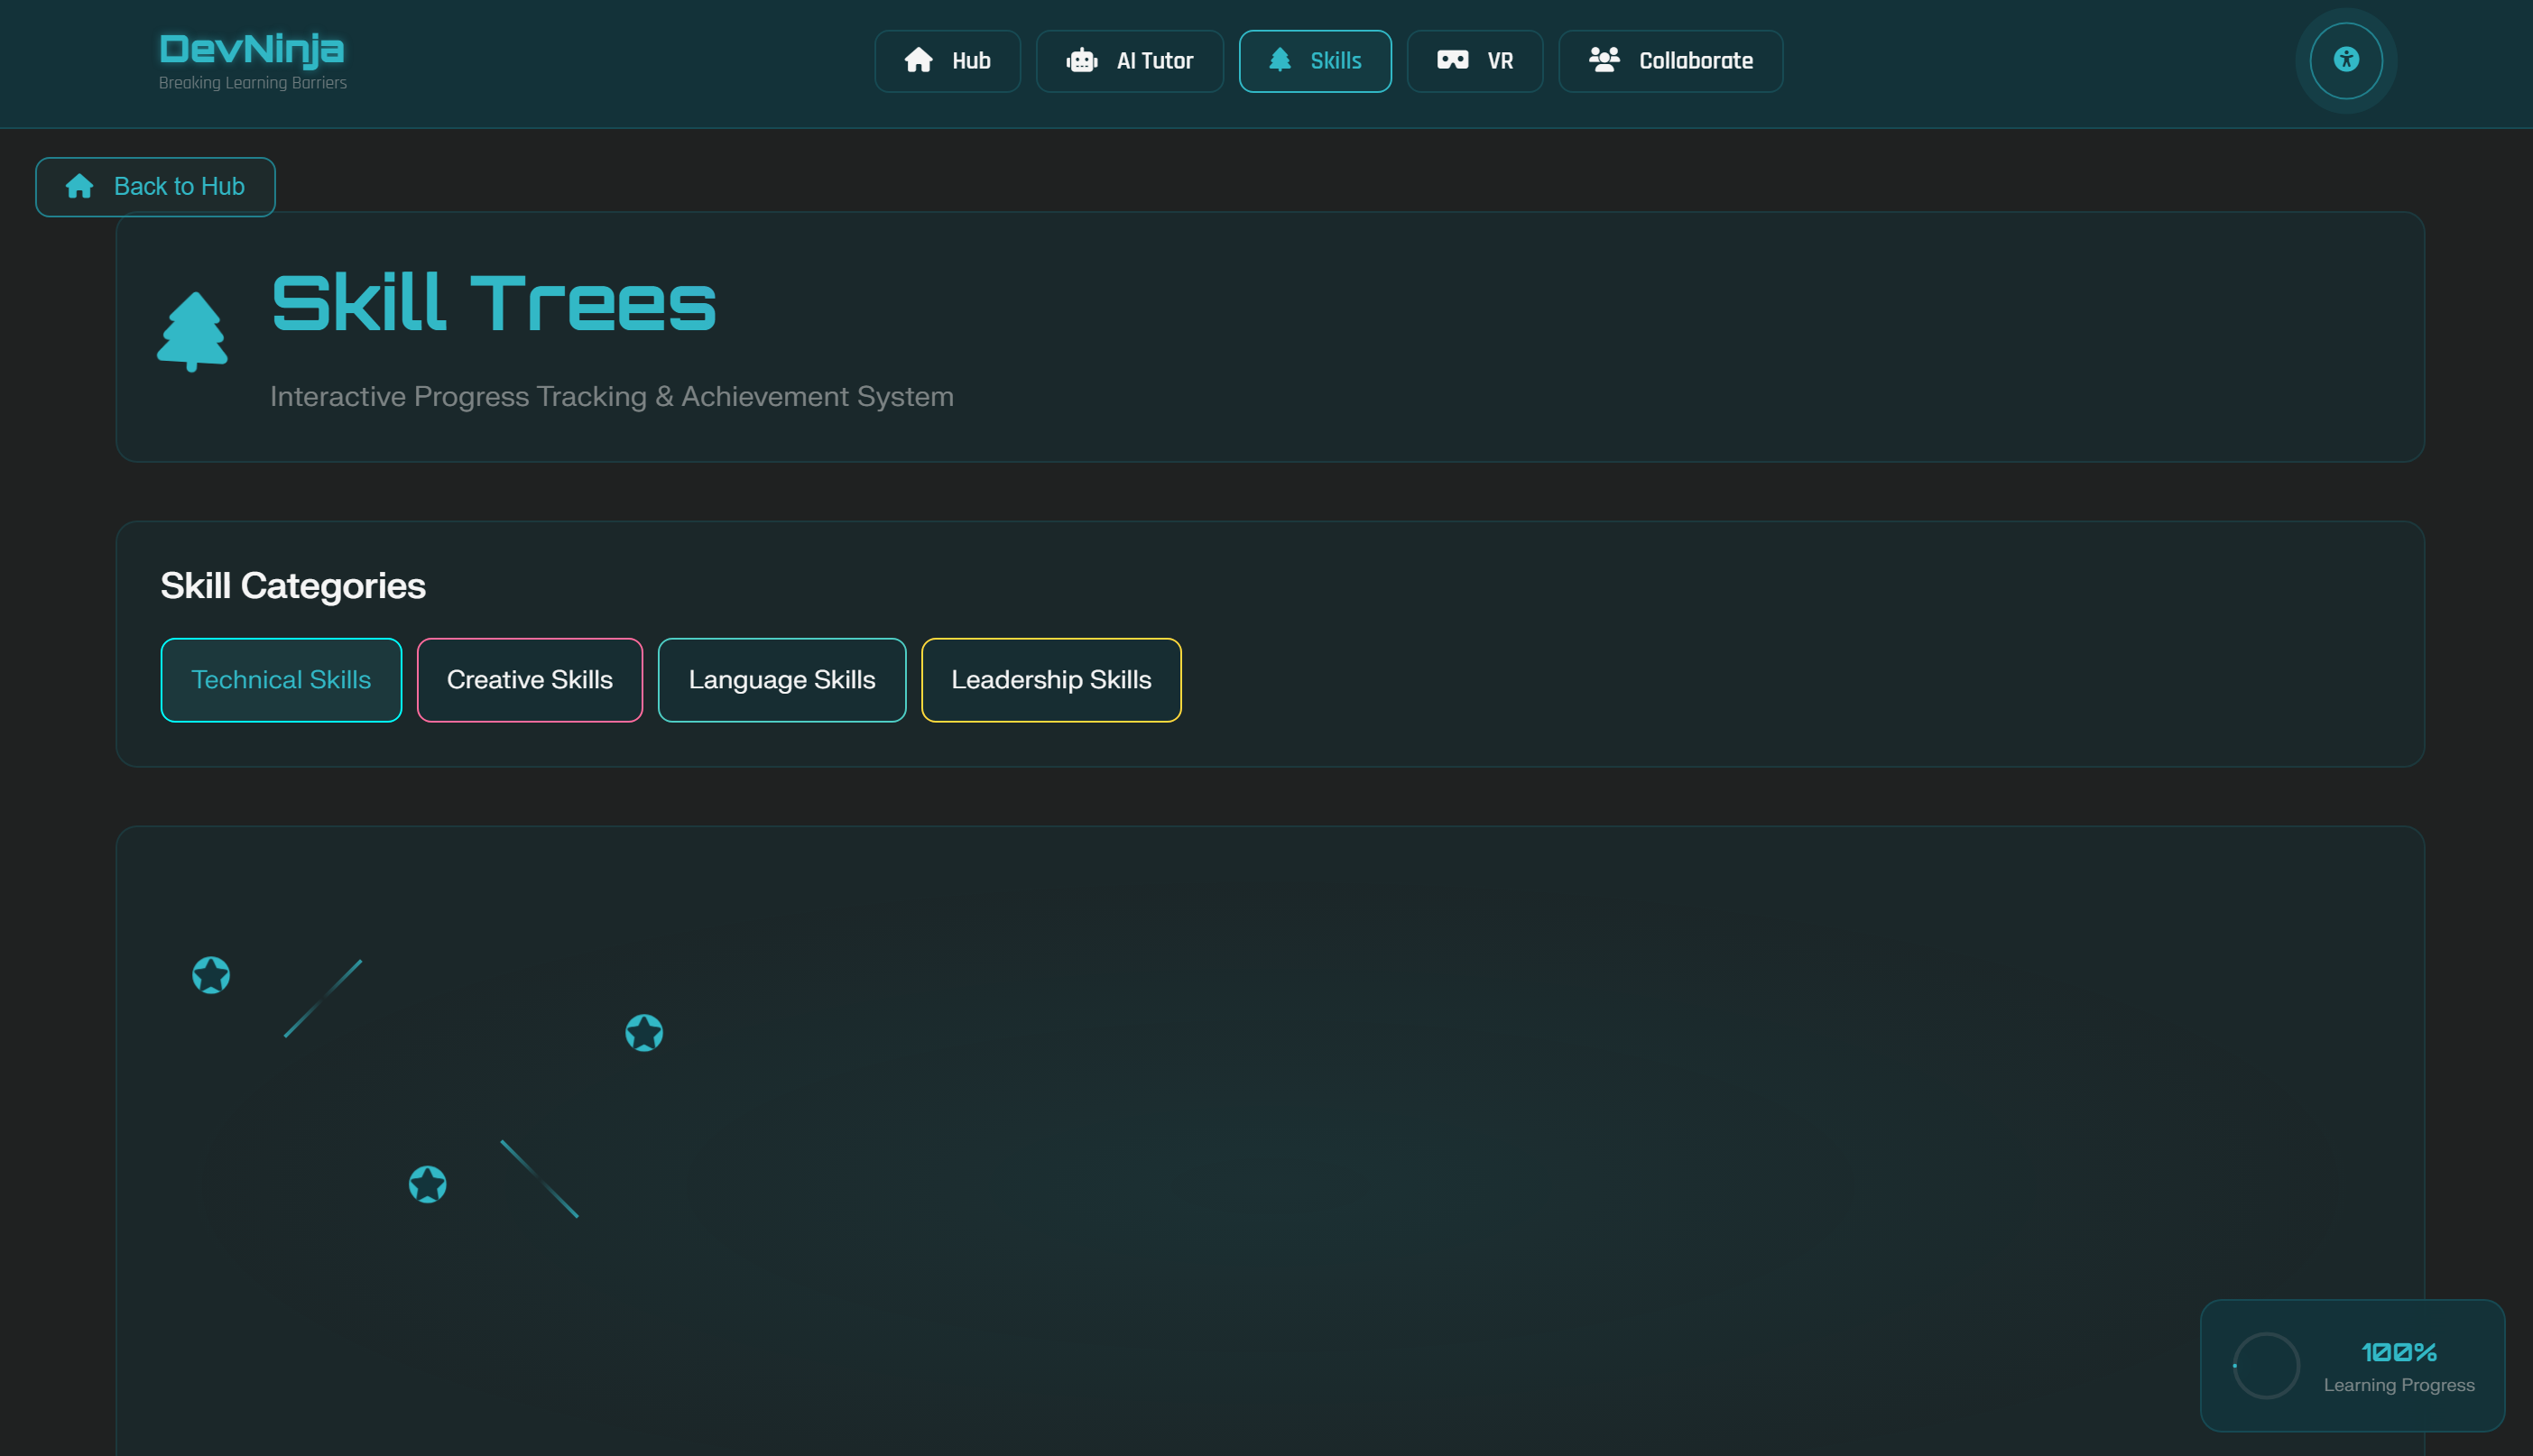Click the house icon in the Hub nav button
The width and height of the screenshot is (2533, 1456).
[918, 60]
